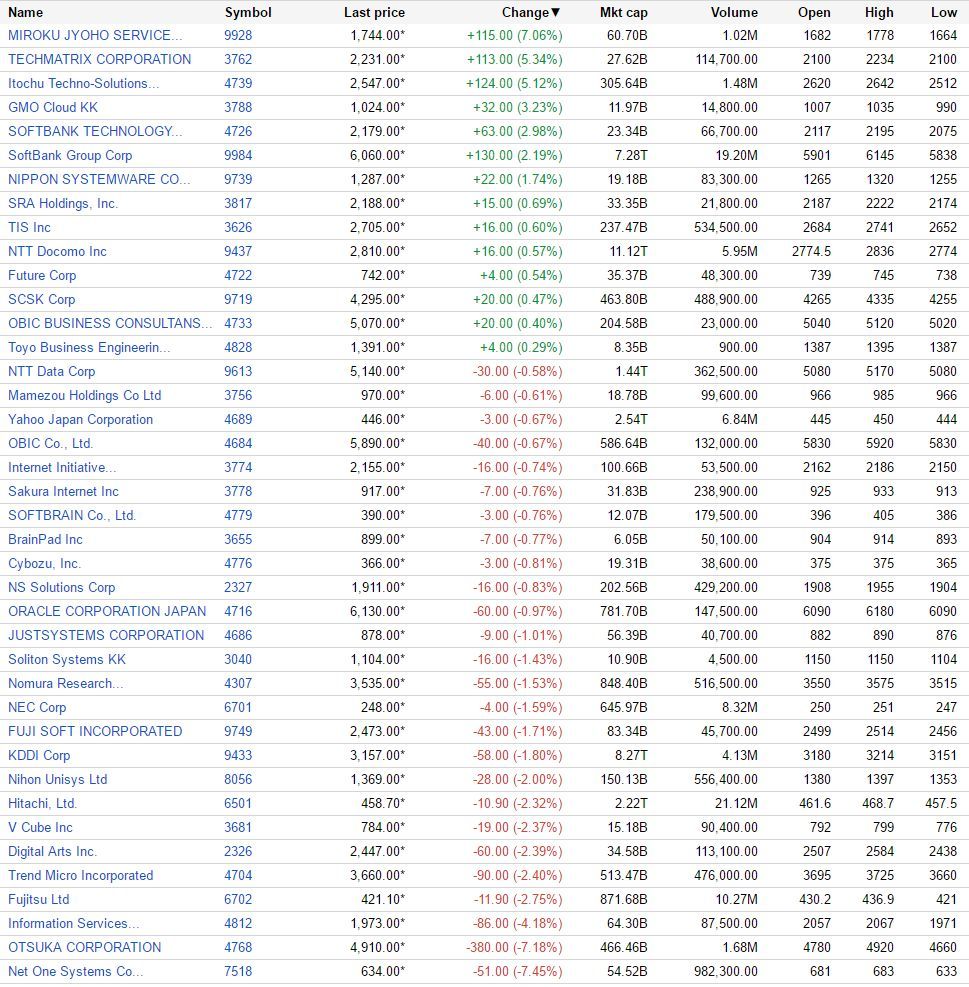Open NTT Data Corp link
The width and height of the screenshot is (969, 987).
[x=52, y=371]
